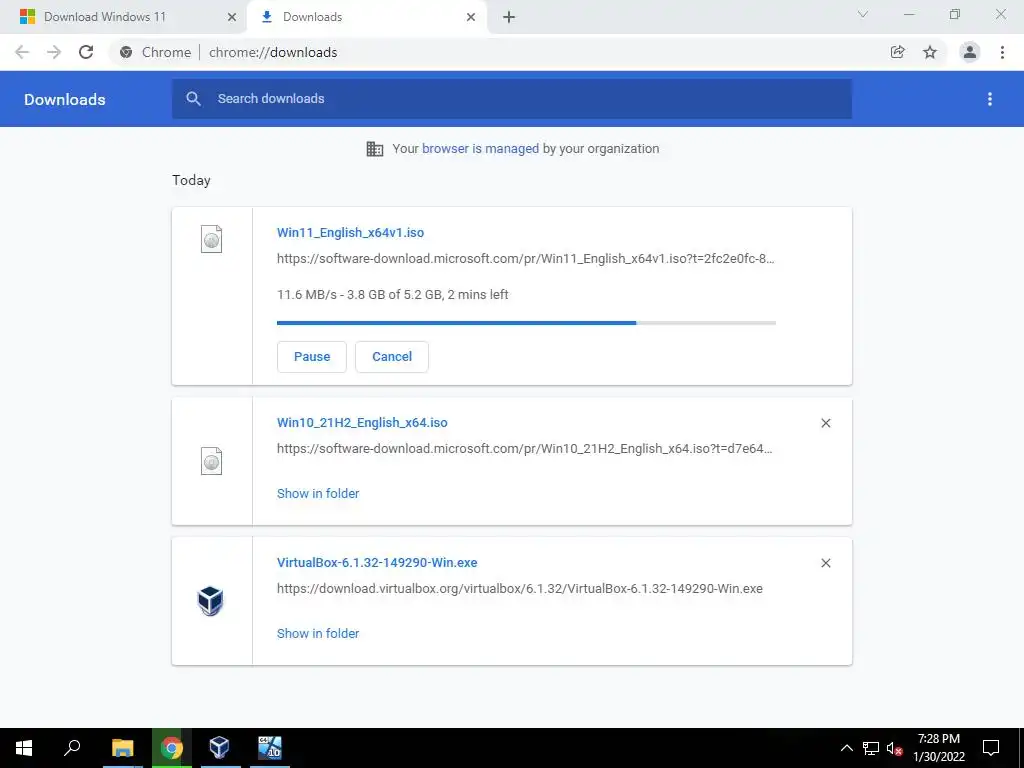Screen dimensions: 1024x768
Task: Open the Windows Start menu
Action: (x=24, y=748)
